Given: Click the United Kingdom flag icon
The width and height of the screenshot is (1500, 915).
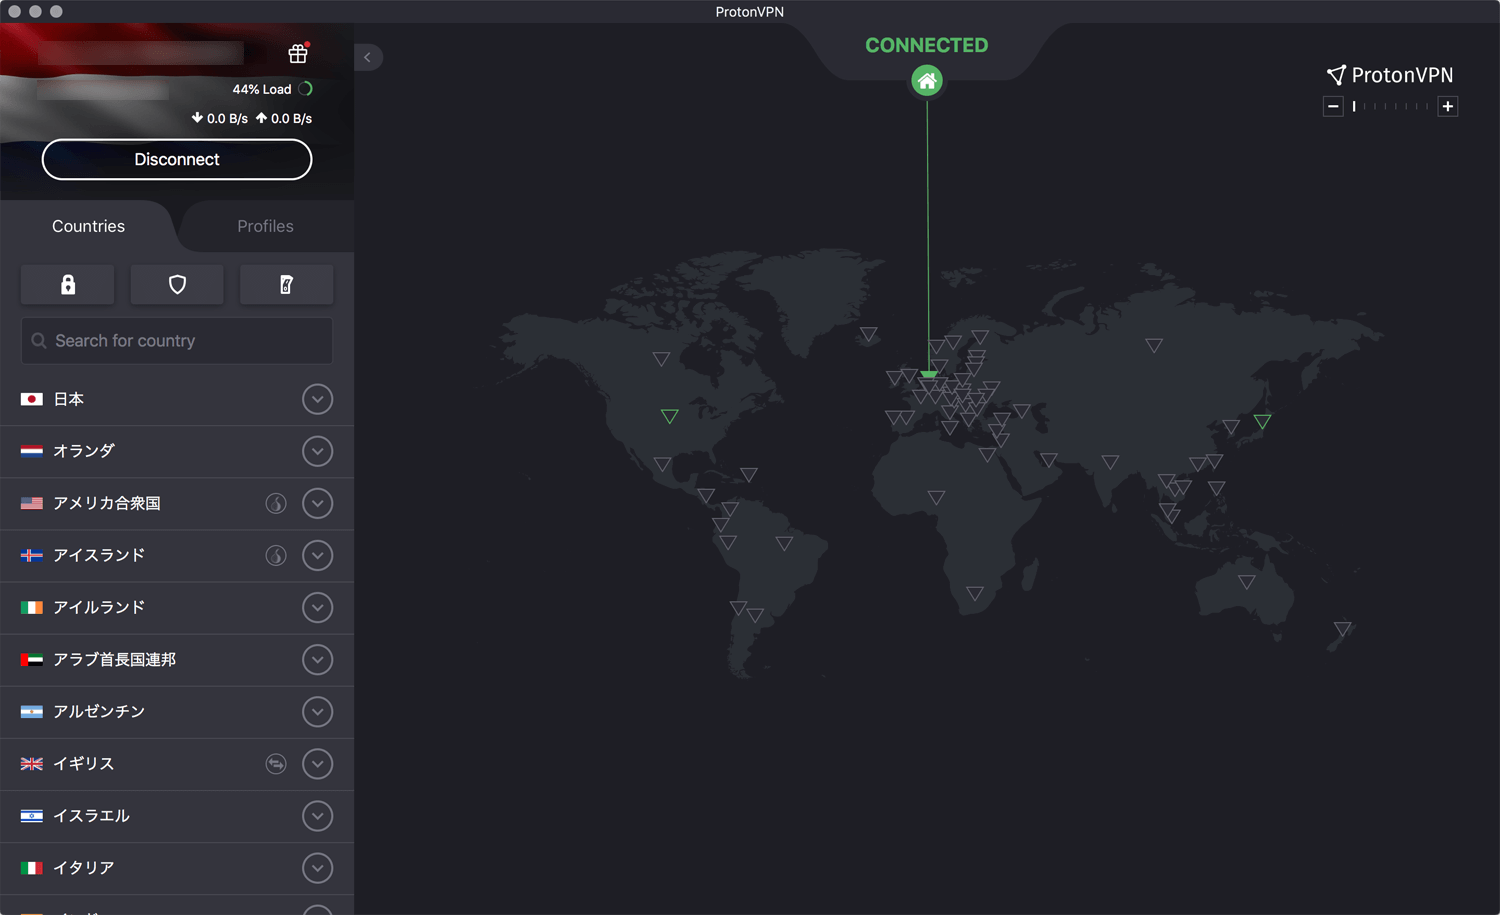Looking at the screenshot, I should 32,763.
